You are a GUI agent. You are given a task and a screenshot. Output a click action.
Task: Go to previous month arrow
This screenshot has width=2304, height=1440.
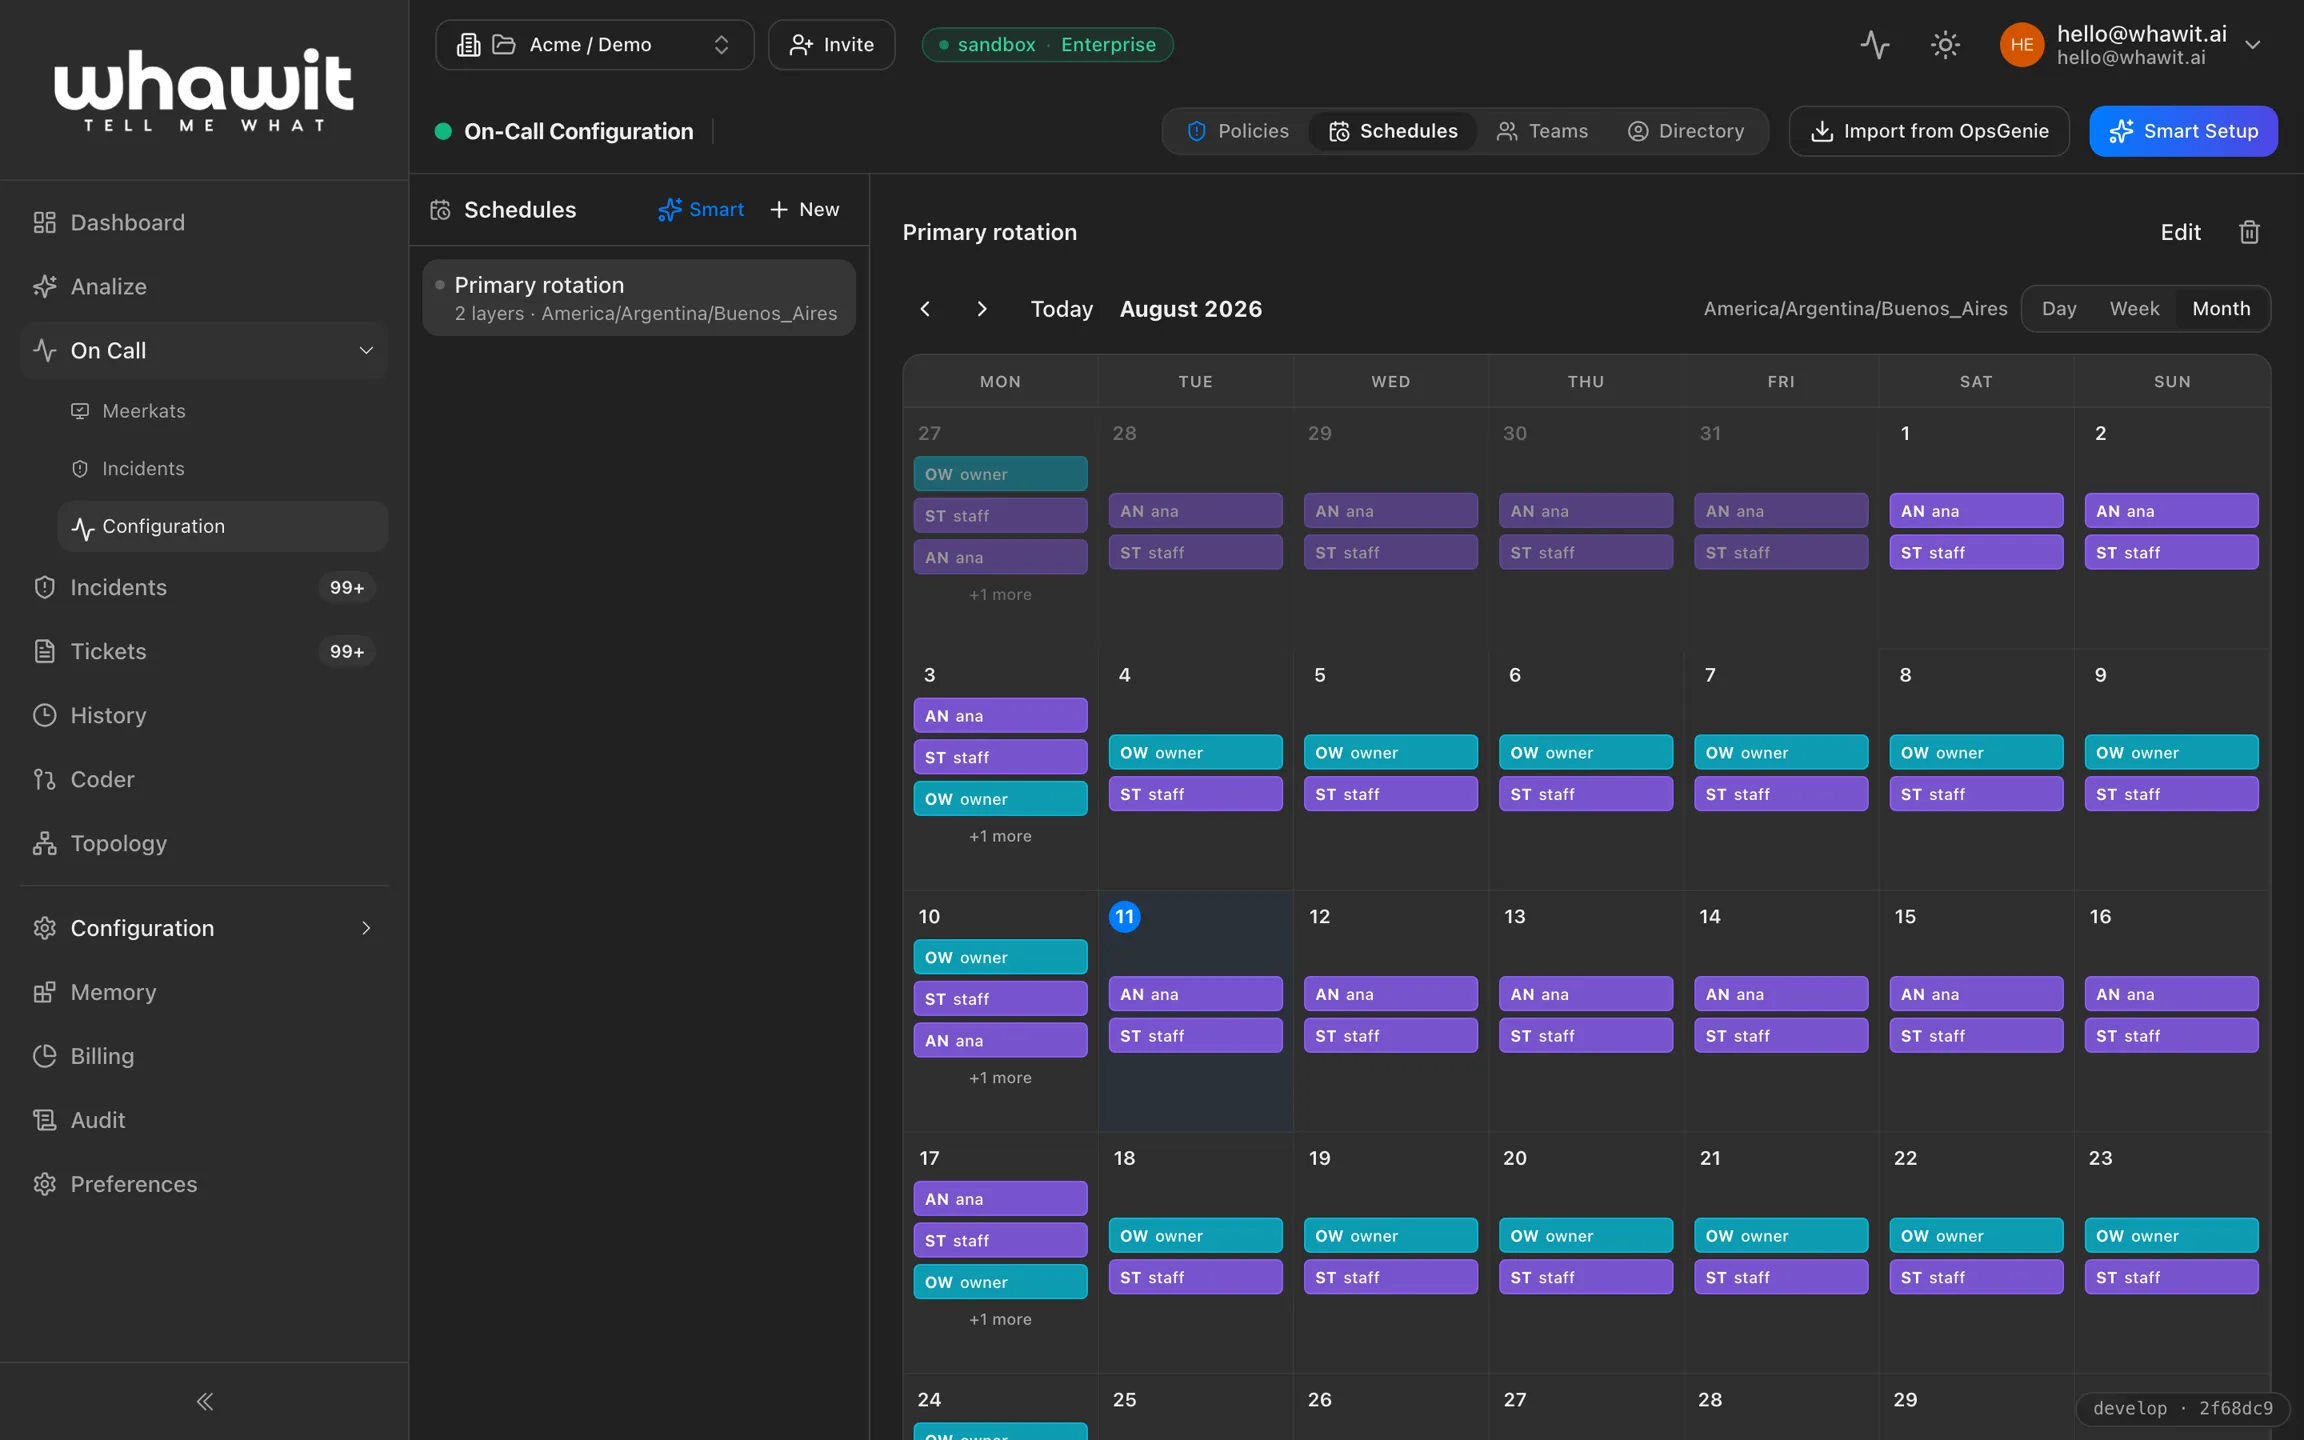tap(925, 309)
